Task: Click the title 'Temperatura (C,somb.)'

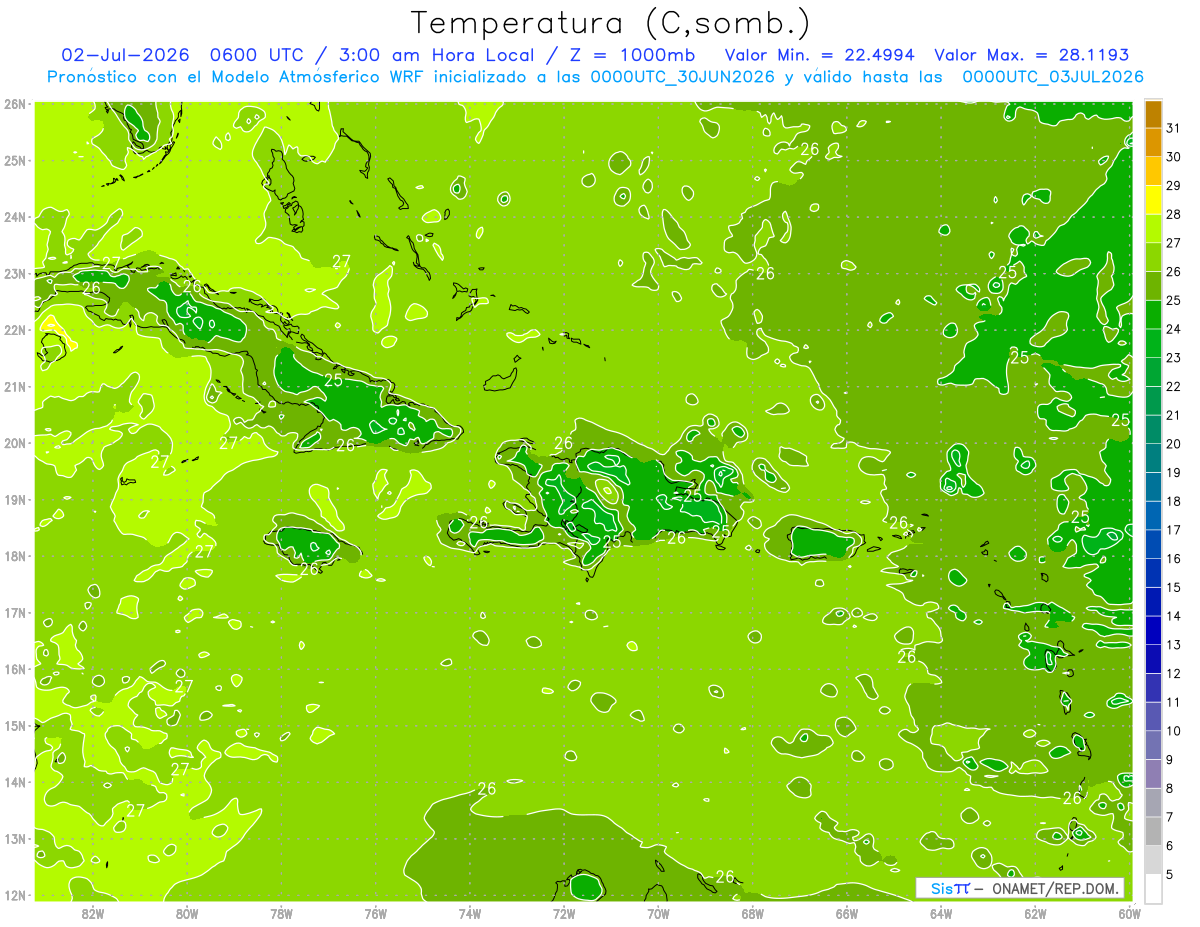Action: click(611, 23)
